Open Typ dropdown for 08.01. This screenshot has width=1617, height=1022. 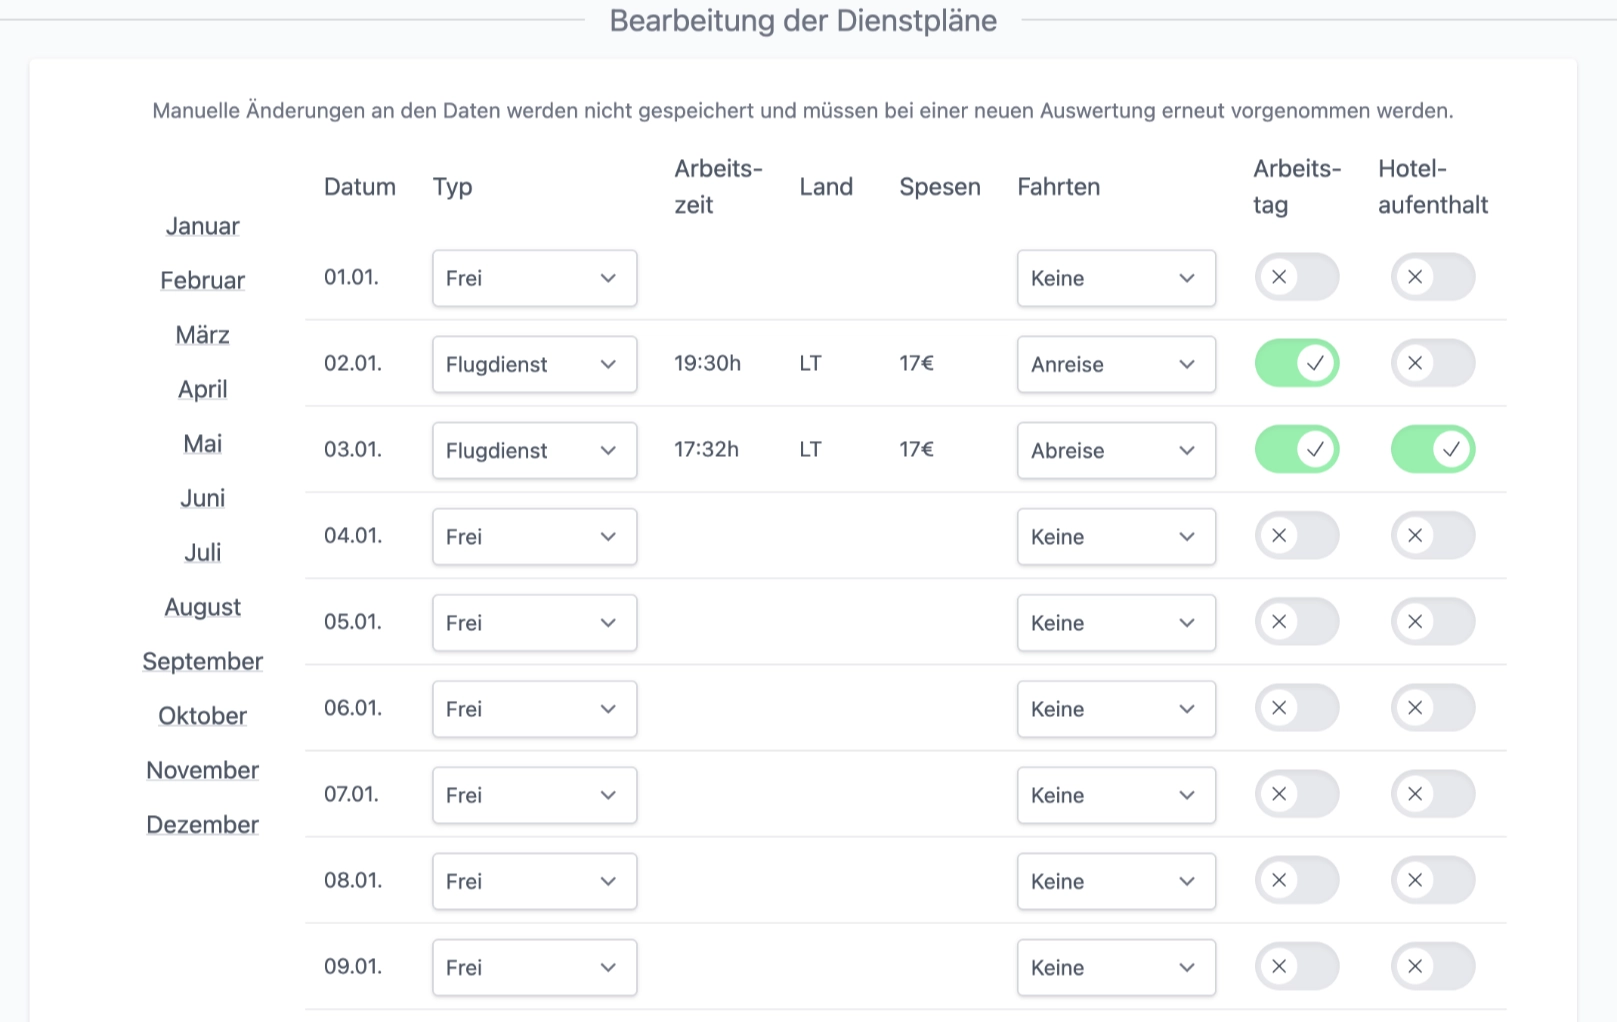click(534, 881)
